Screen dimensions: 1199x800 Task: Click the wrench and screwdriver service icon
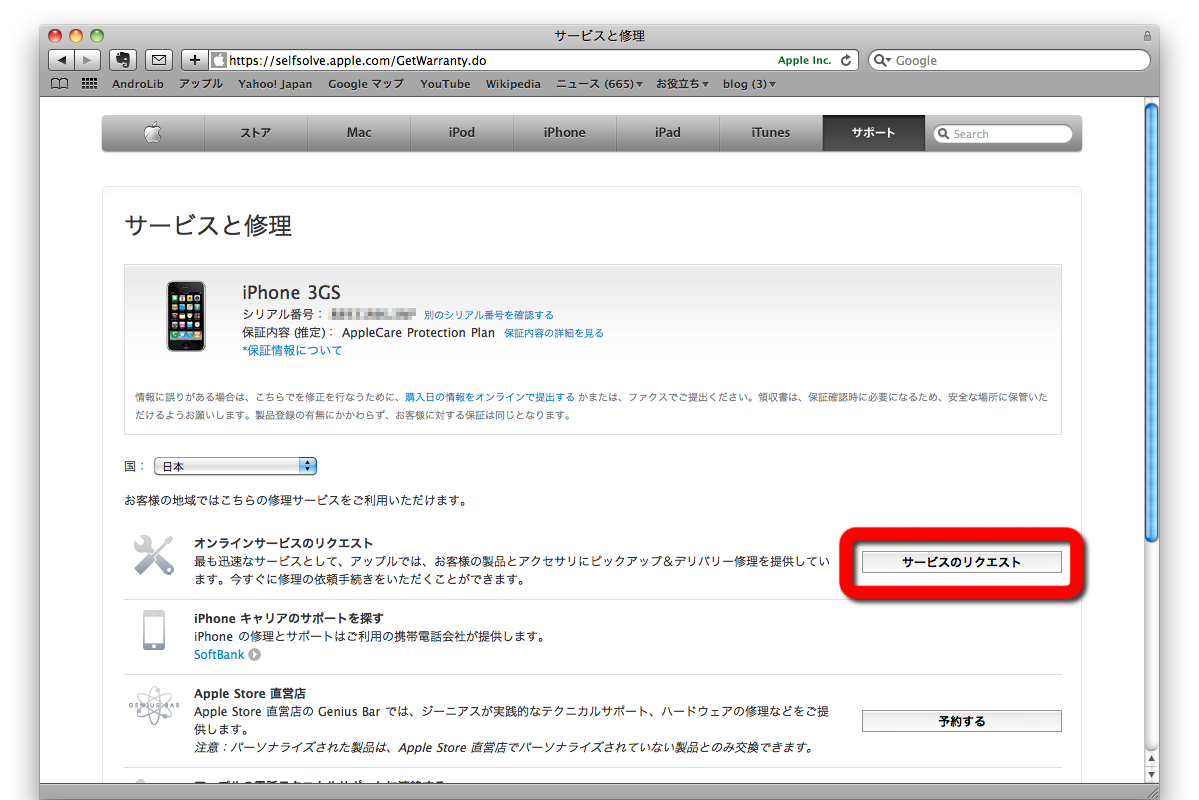point(154,555)
